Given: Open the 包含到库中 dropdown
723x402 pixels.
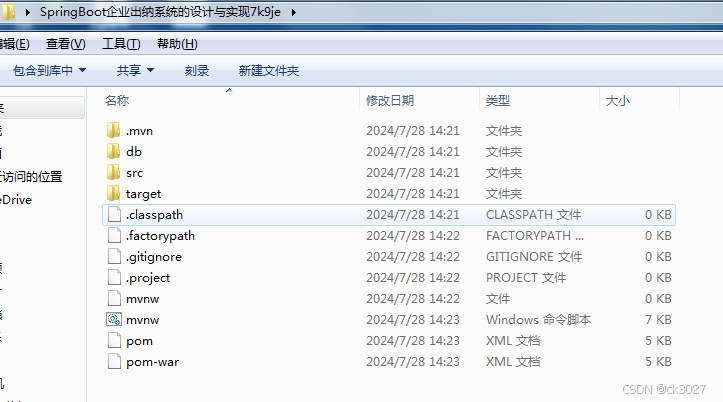Looking at the screenshot, I should click(49, 71).
